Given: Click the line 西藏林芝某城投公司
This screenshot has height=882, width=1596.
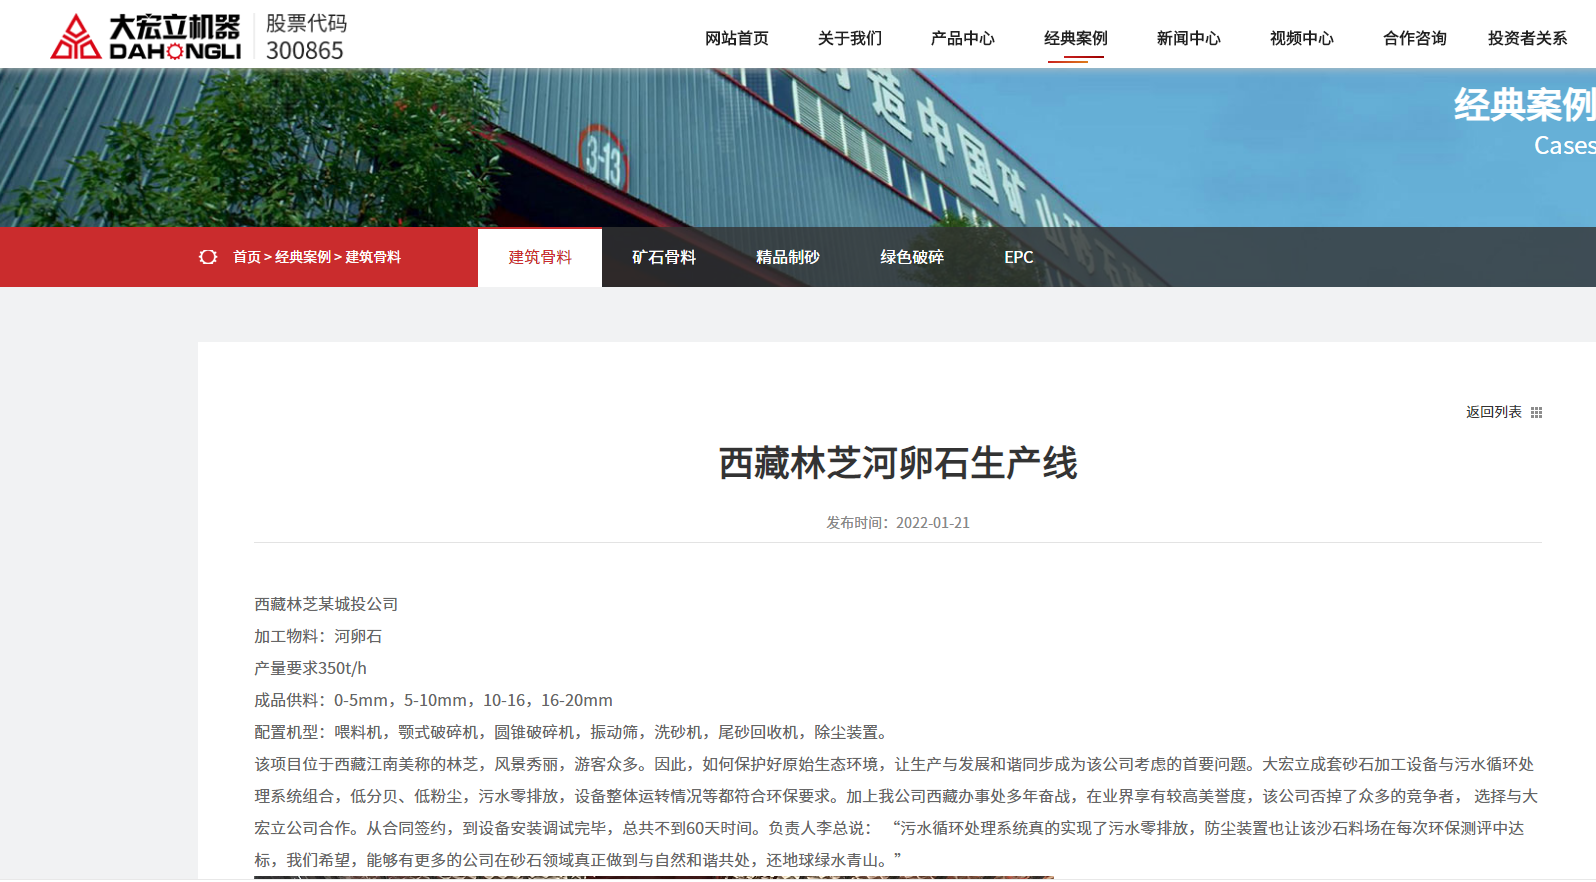Looking at the screenshot, I should click(x=326, y=604).
